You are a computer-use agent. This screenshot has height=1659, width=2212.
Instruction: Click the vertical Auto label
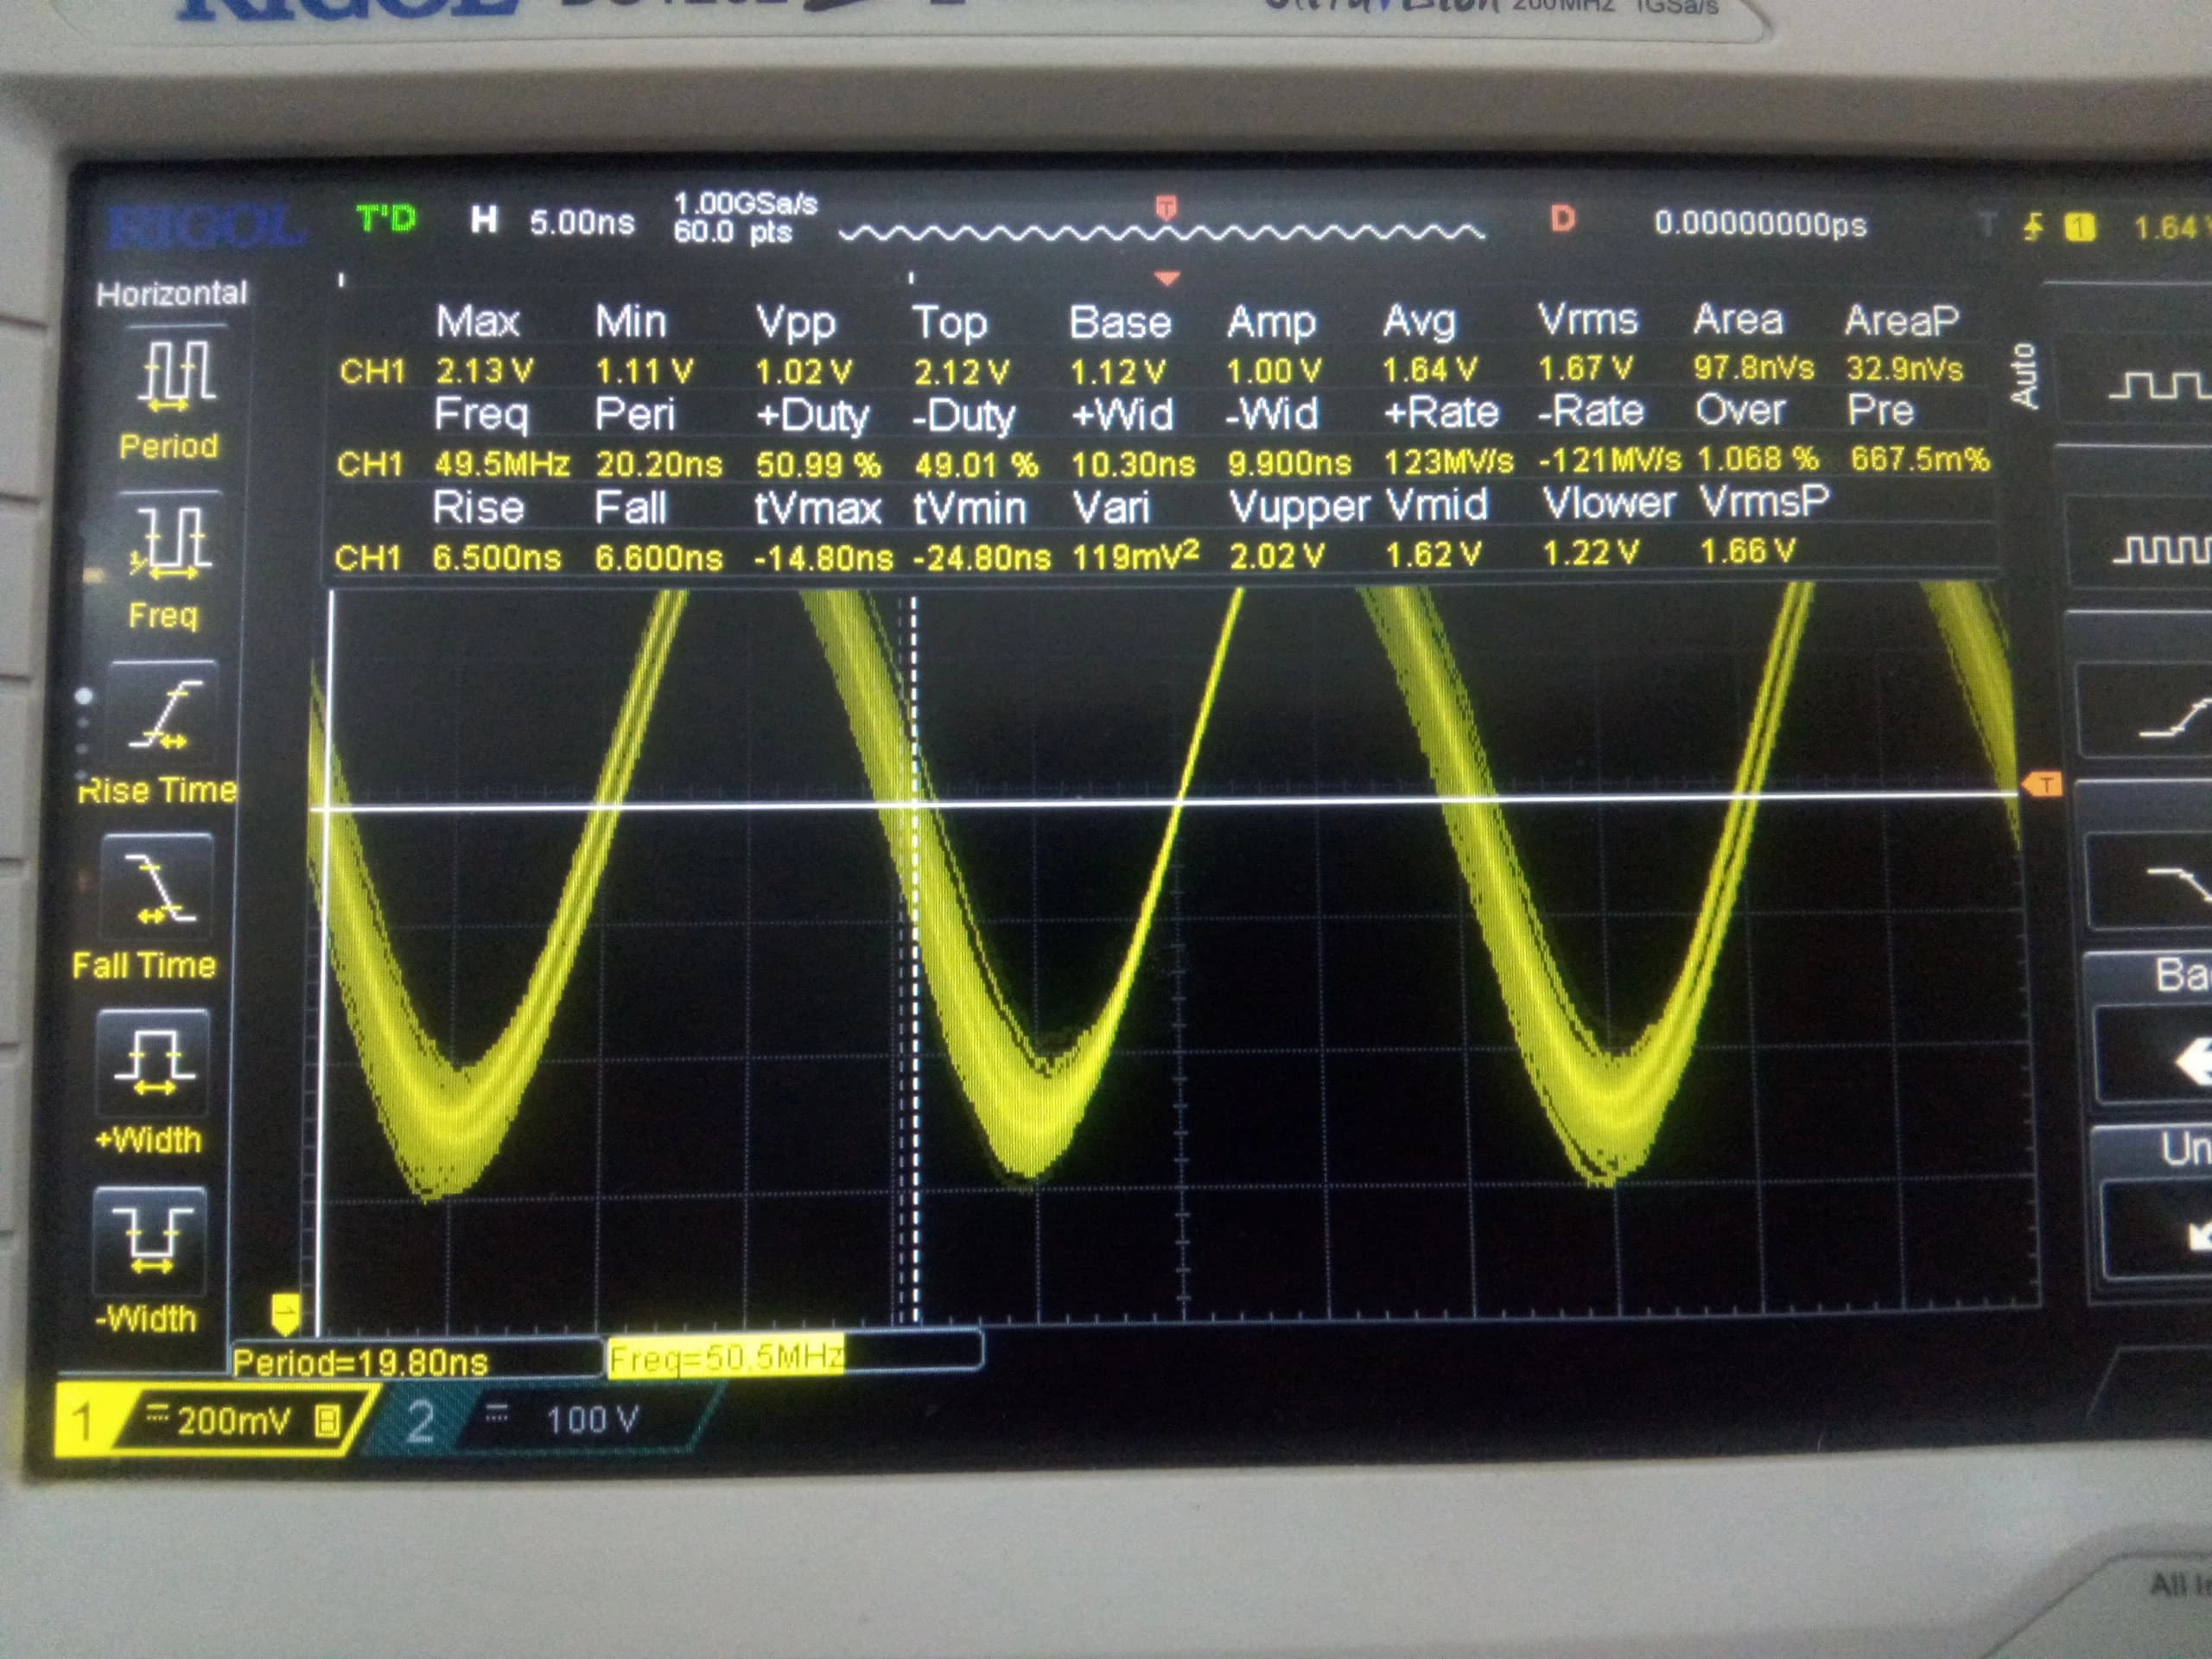click(x=2024, y=375)
